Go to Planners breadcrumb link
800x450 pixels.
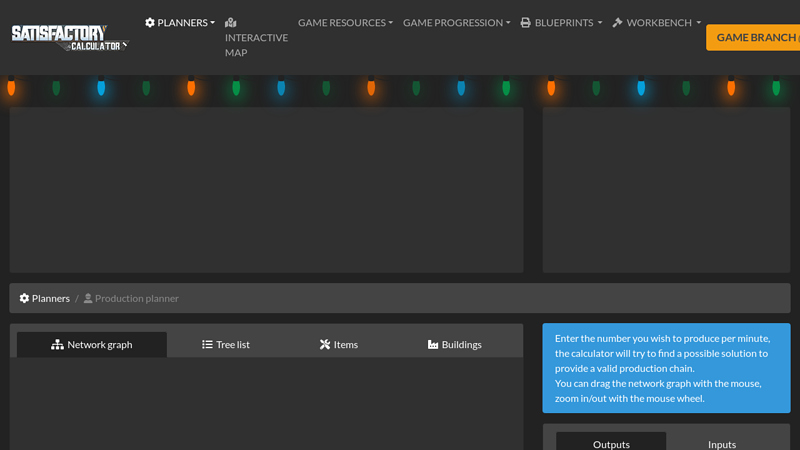point(45,298)
